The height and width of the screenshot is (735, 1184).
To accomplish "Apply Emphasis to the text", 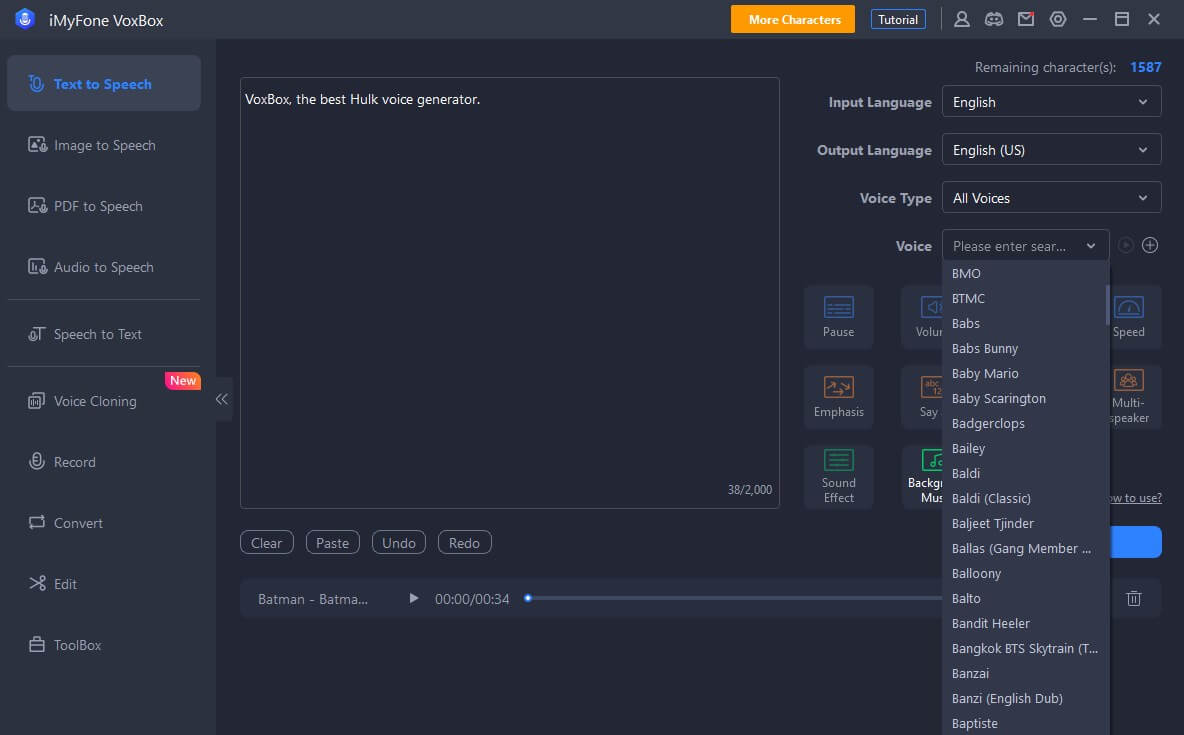I will click(x=838, y=397).
